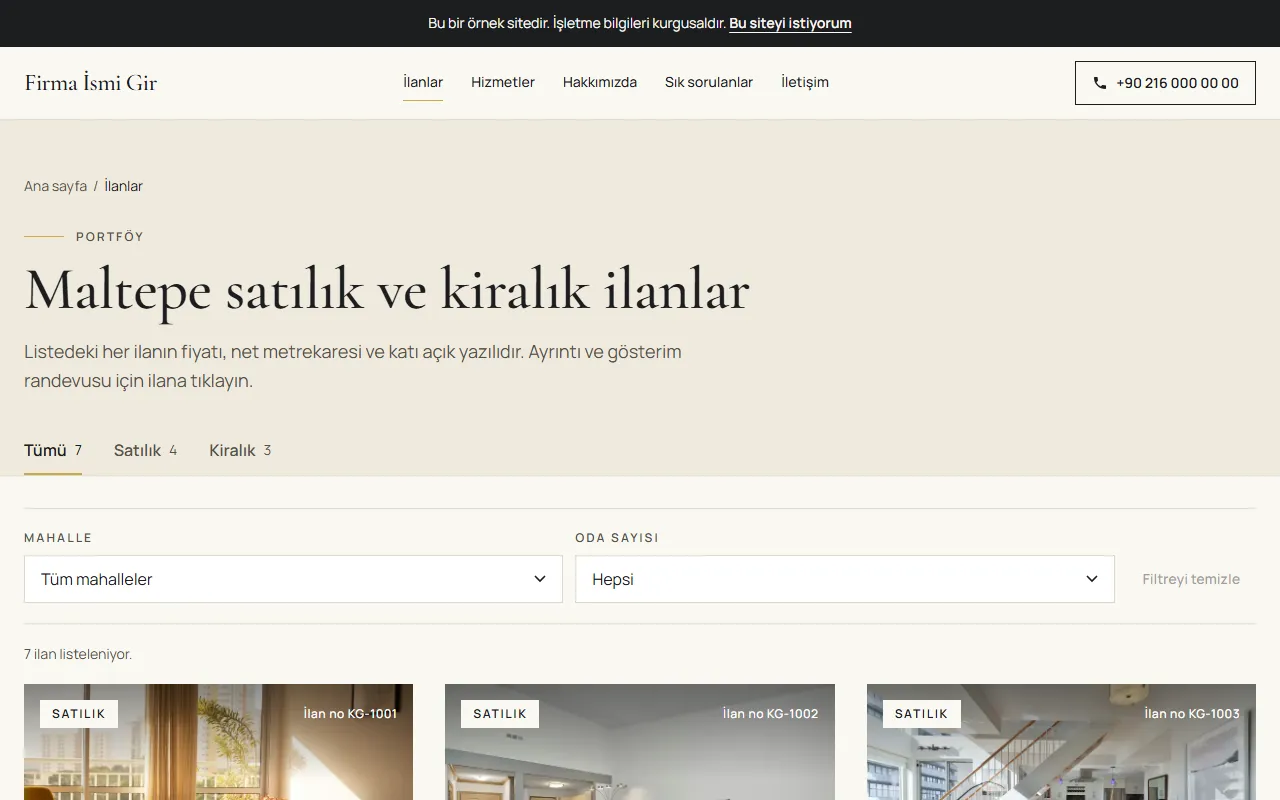Click the text '7 ilan listeleniyor.'
Image resolution: width=1280 pixels, height=800 pixels.
click(78, 654)
